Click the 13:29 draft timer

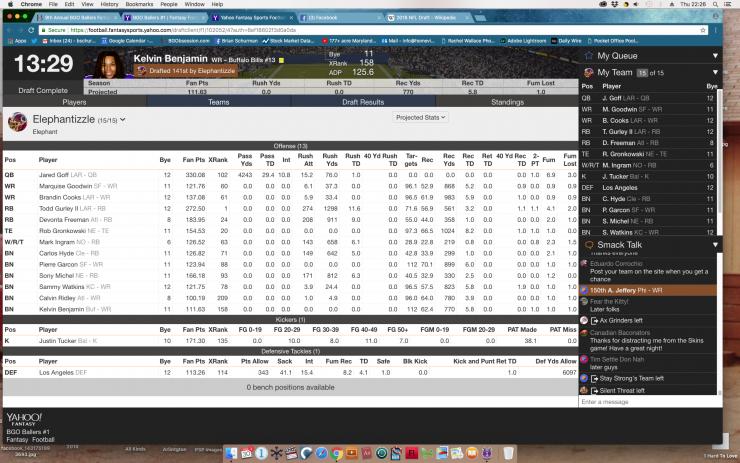pos(43,64)
